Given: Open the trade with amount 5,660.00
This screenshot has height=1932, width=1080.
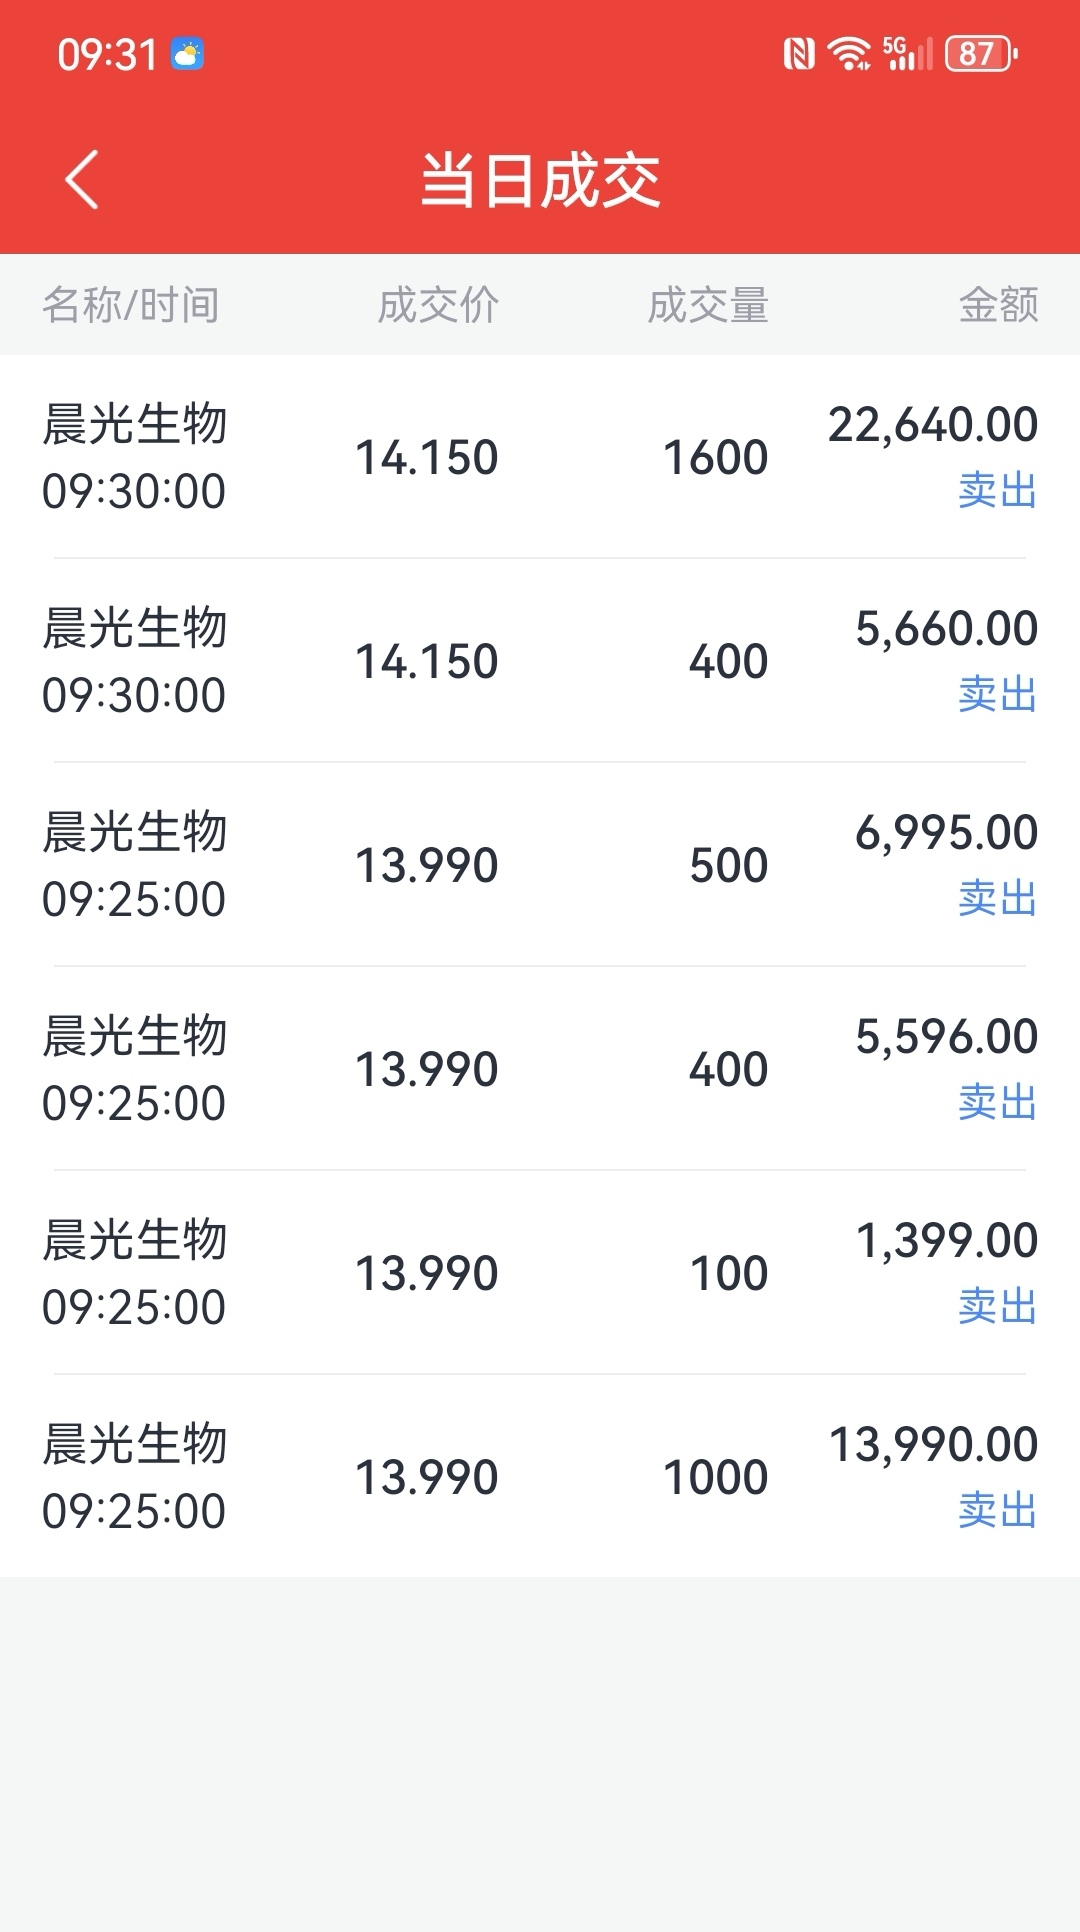Looking at the screenshot, I should click(540, 661).
